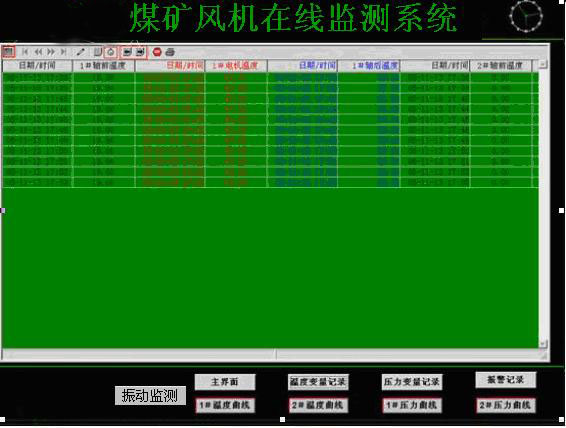The image size is (566, 428).
Task: Jump to last record icon
Action: [x=63, y=52]
